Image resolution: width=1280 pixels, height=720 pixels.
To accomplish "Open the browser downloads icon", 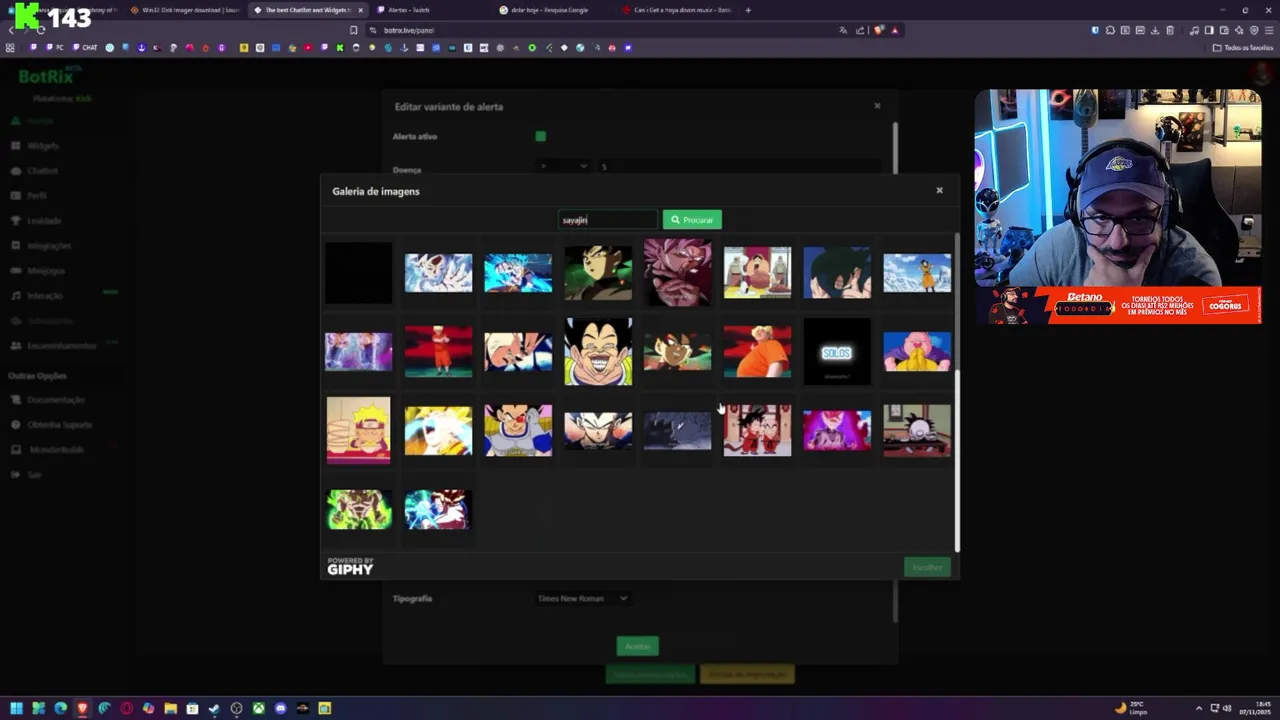I will coord(1155,30).
